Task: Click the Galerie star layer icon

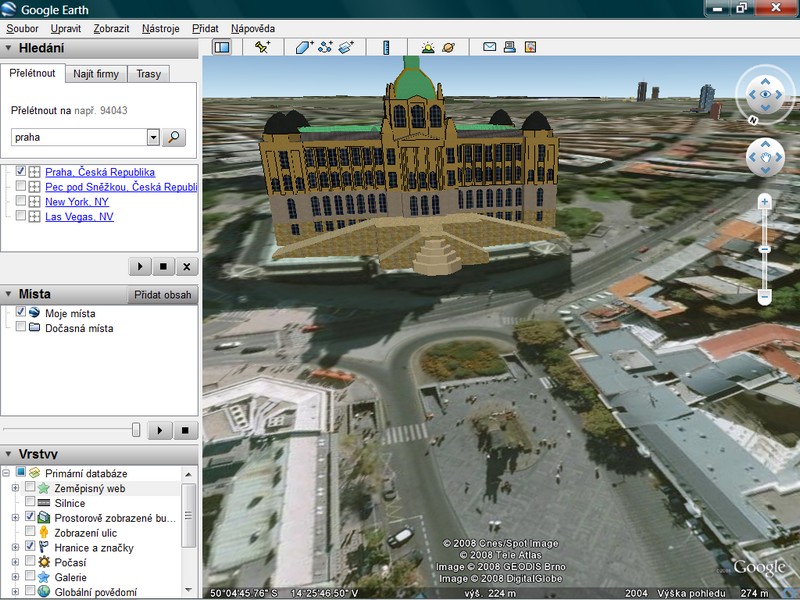Action: click(x=44, y=577)
